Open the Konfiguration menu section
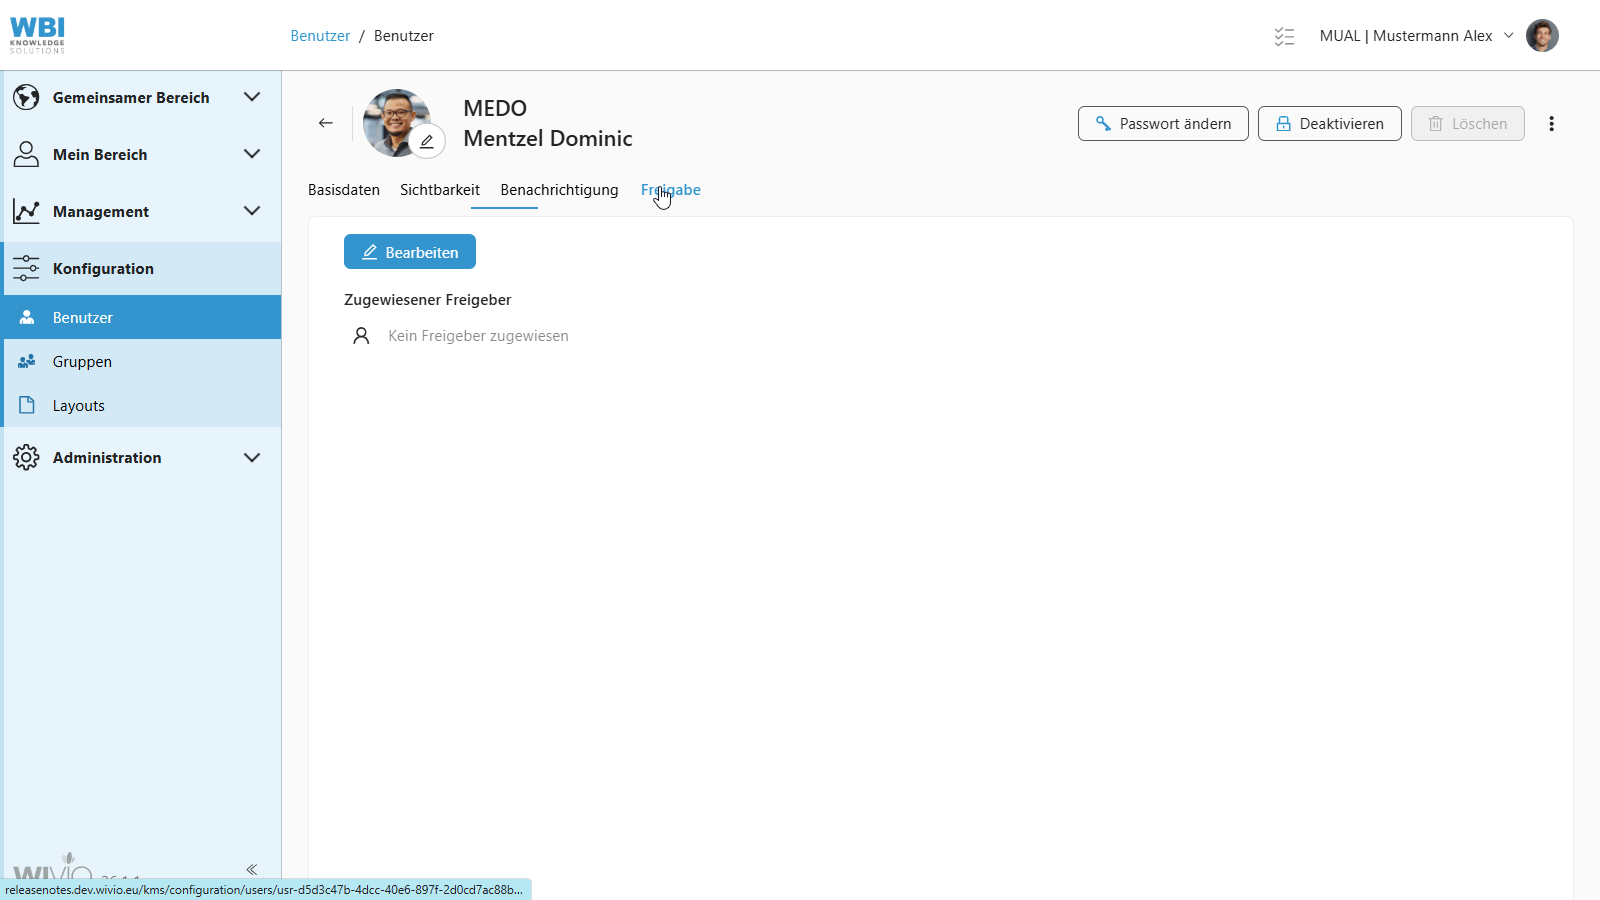This screenshot has width=1600, height=900. pyautogui.click(x=142, y=268)
